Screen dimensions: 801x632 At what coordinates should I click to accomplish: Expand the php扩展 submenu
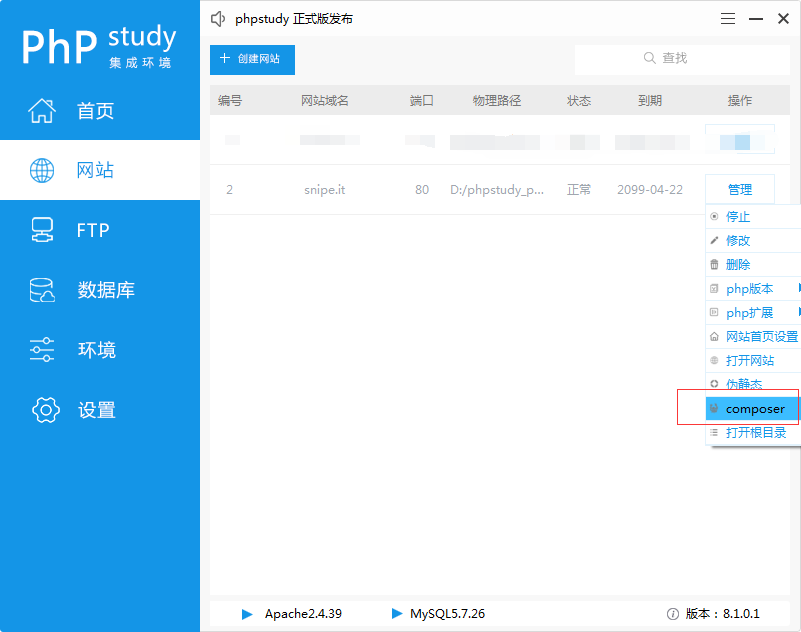[752, 312]
